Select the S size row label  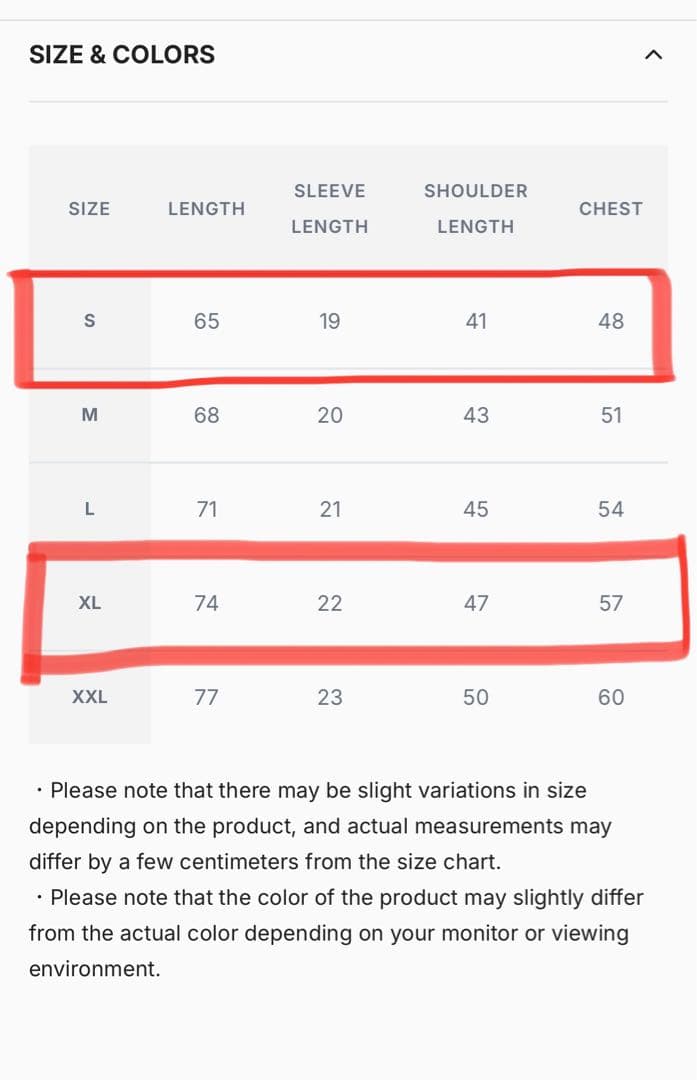89,321
